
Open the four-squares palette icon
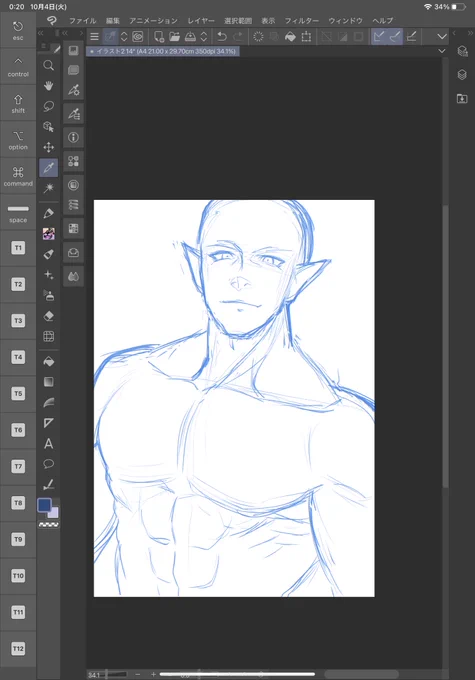(x=73, y=161)
